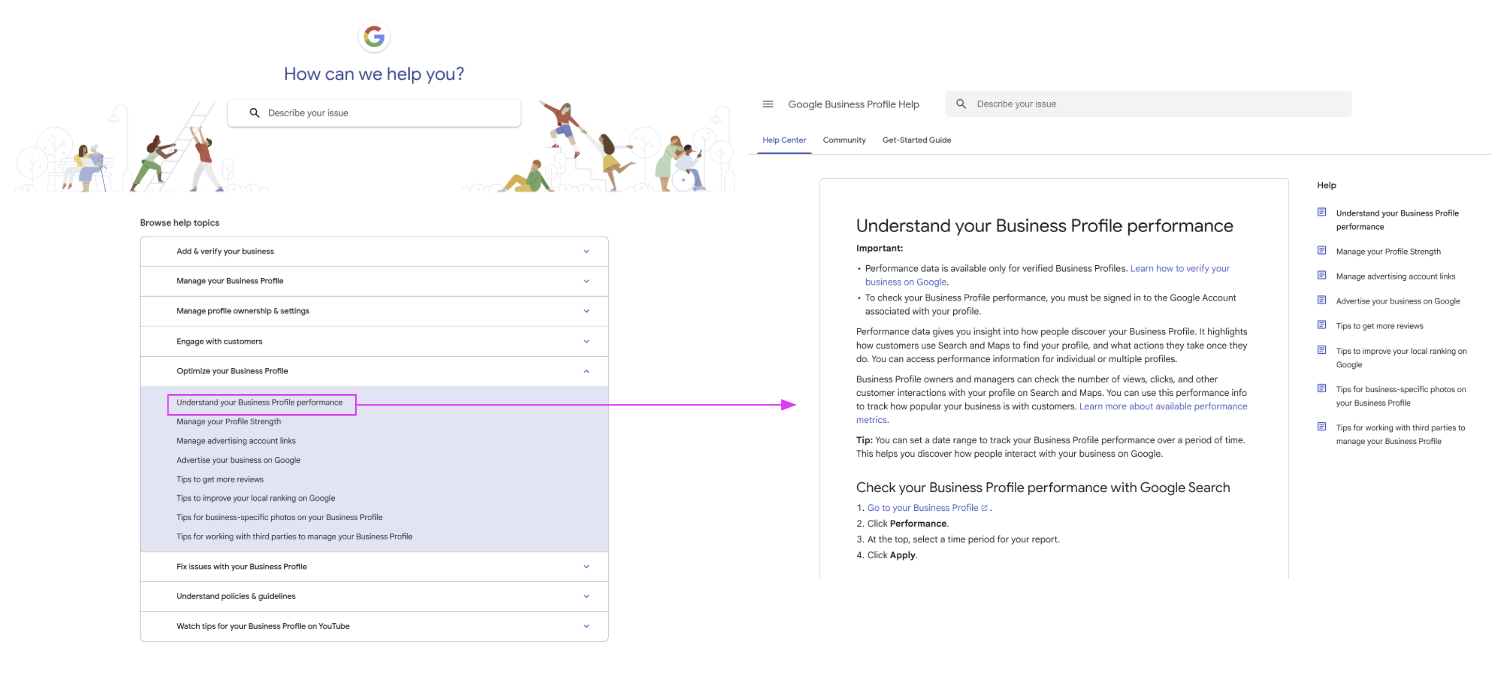This screenshot has width=1506, height=674.
Task: Open the hamburger menu beside Google Business Profile Help
Action: click(x=768, y=104)
